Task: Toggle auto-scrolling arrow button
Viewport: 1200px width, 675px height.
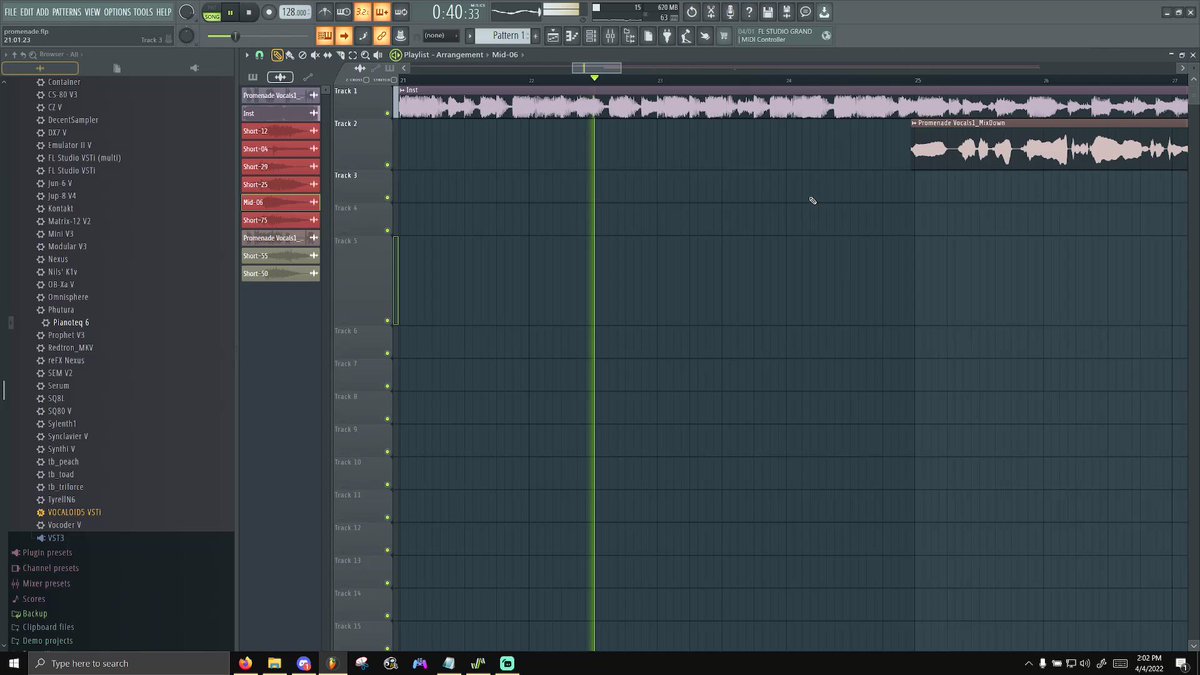Action: 344,36
